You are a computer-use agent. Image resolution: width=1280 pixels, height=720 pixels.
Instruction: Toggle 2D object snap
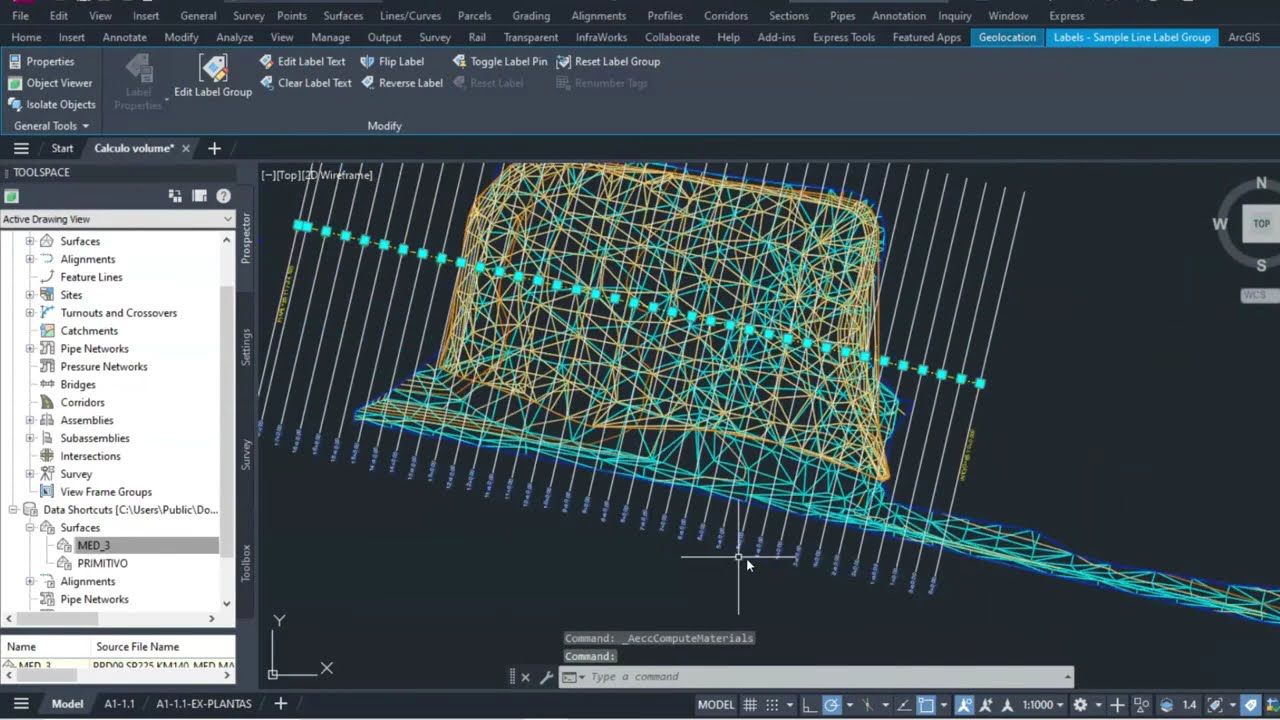tap(926, 704)
